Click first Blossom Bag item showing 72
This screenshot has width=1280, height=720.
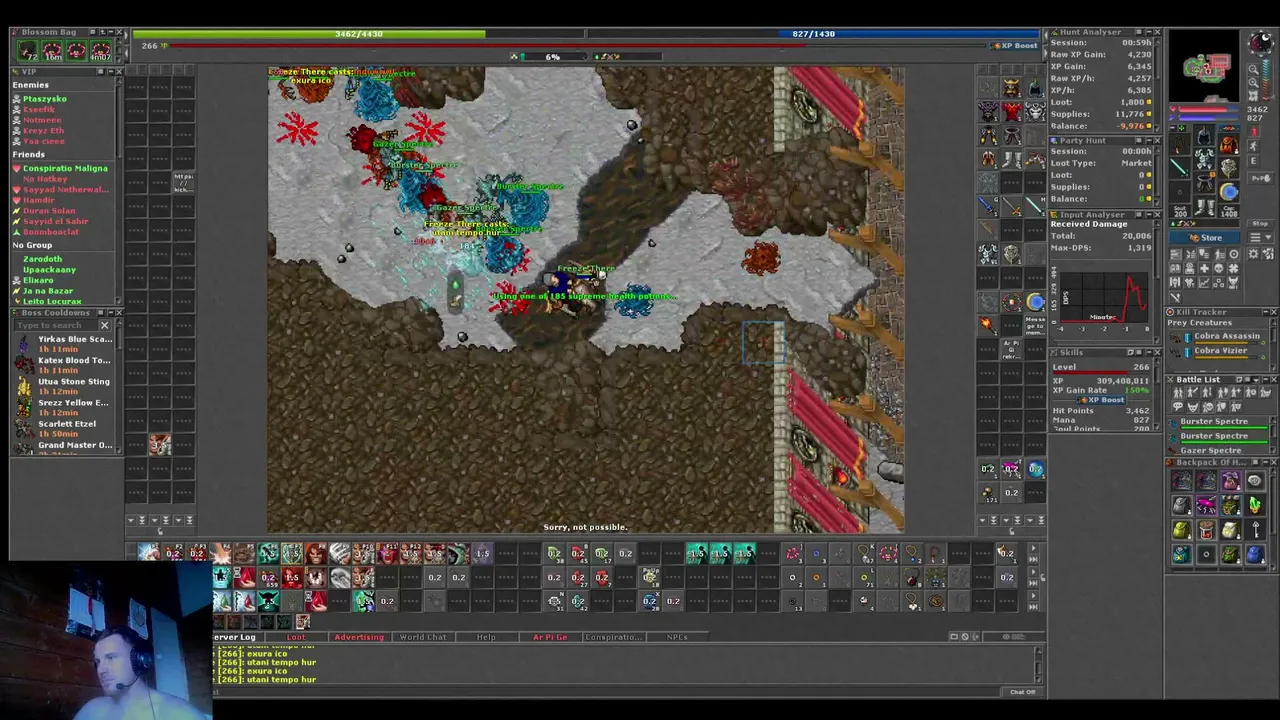pyautogui.click(x=27, y=51)
